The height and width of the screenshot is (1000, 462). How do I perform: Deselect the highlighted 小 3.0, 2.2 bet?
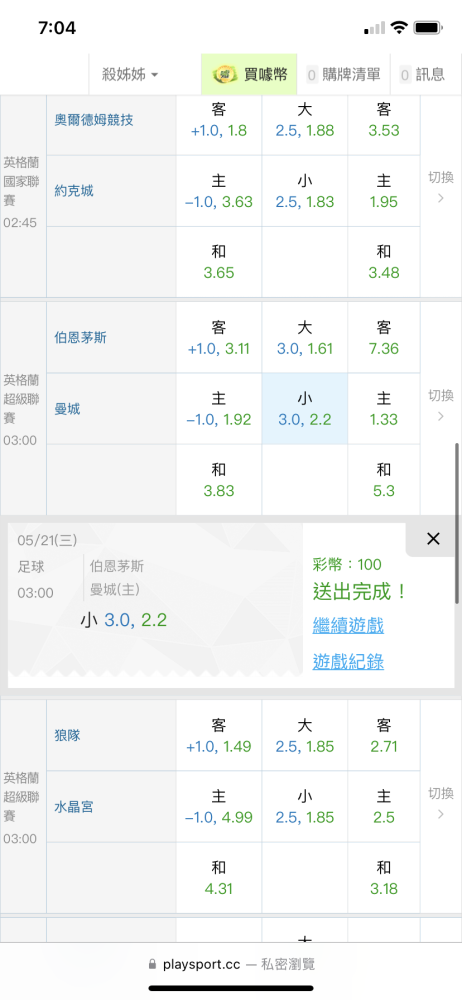(x=304, y=409)
